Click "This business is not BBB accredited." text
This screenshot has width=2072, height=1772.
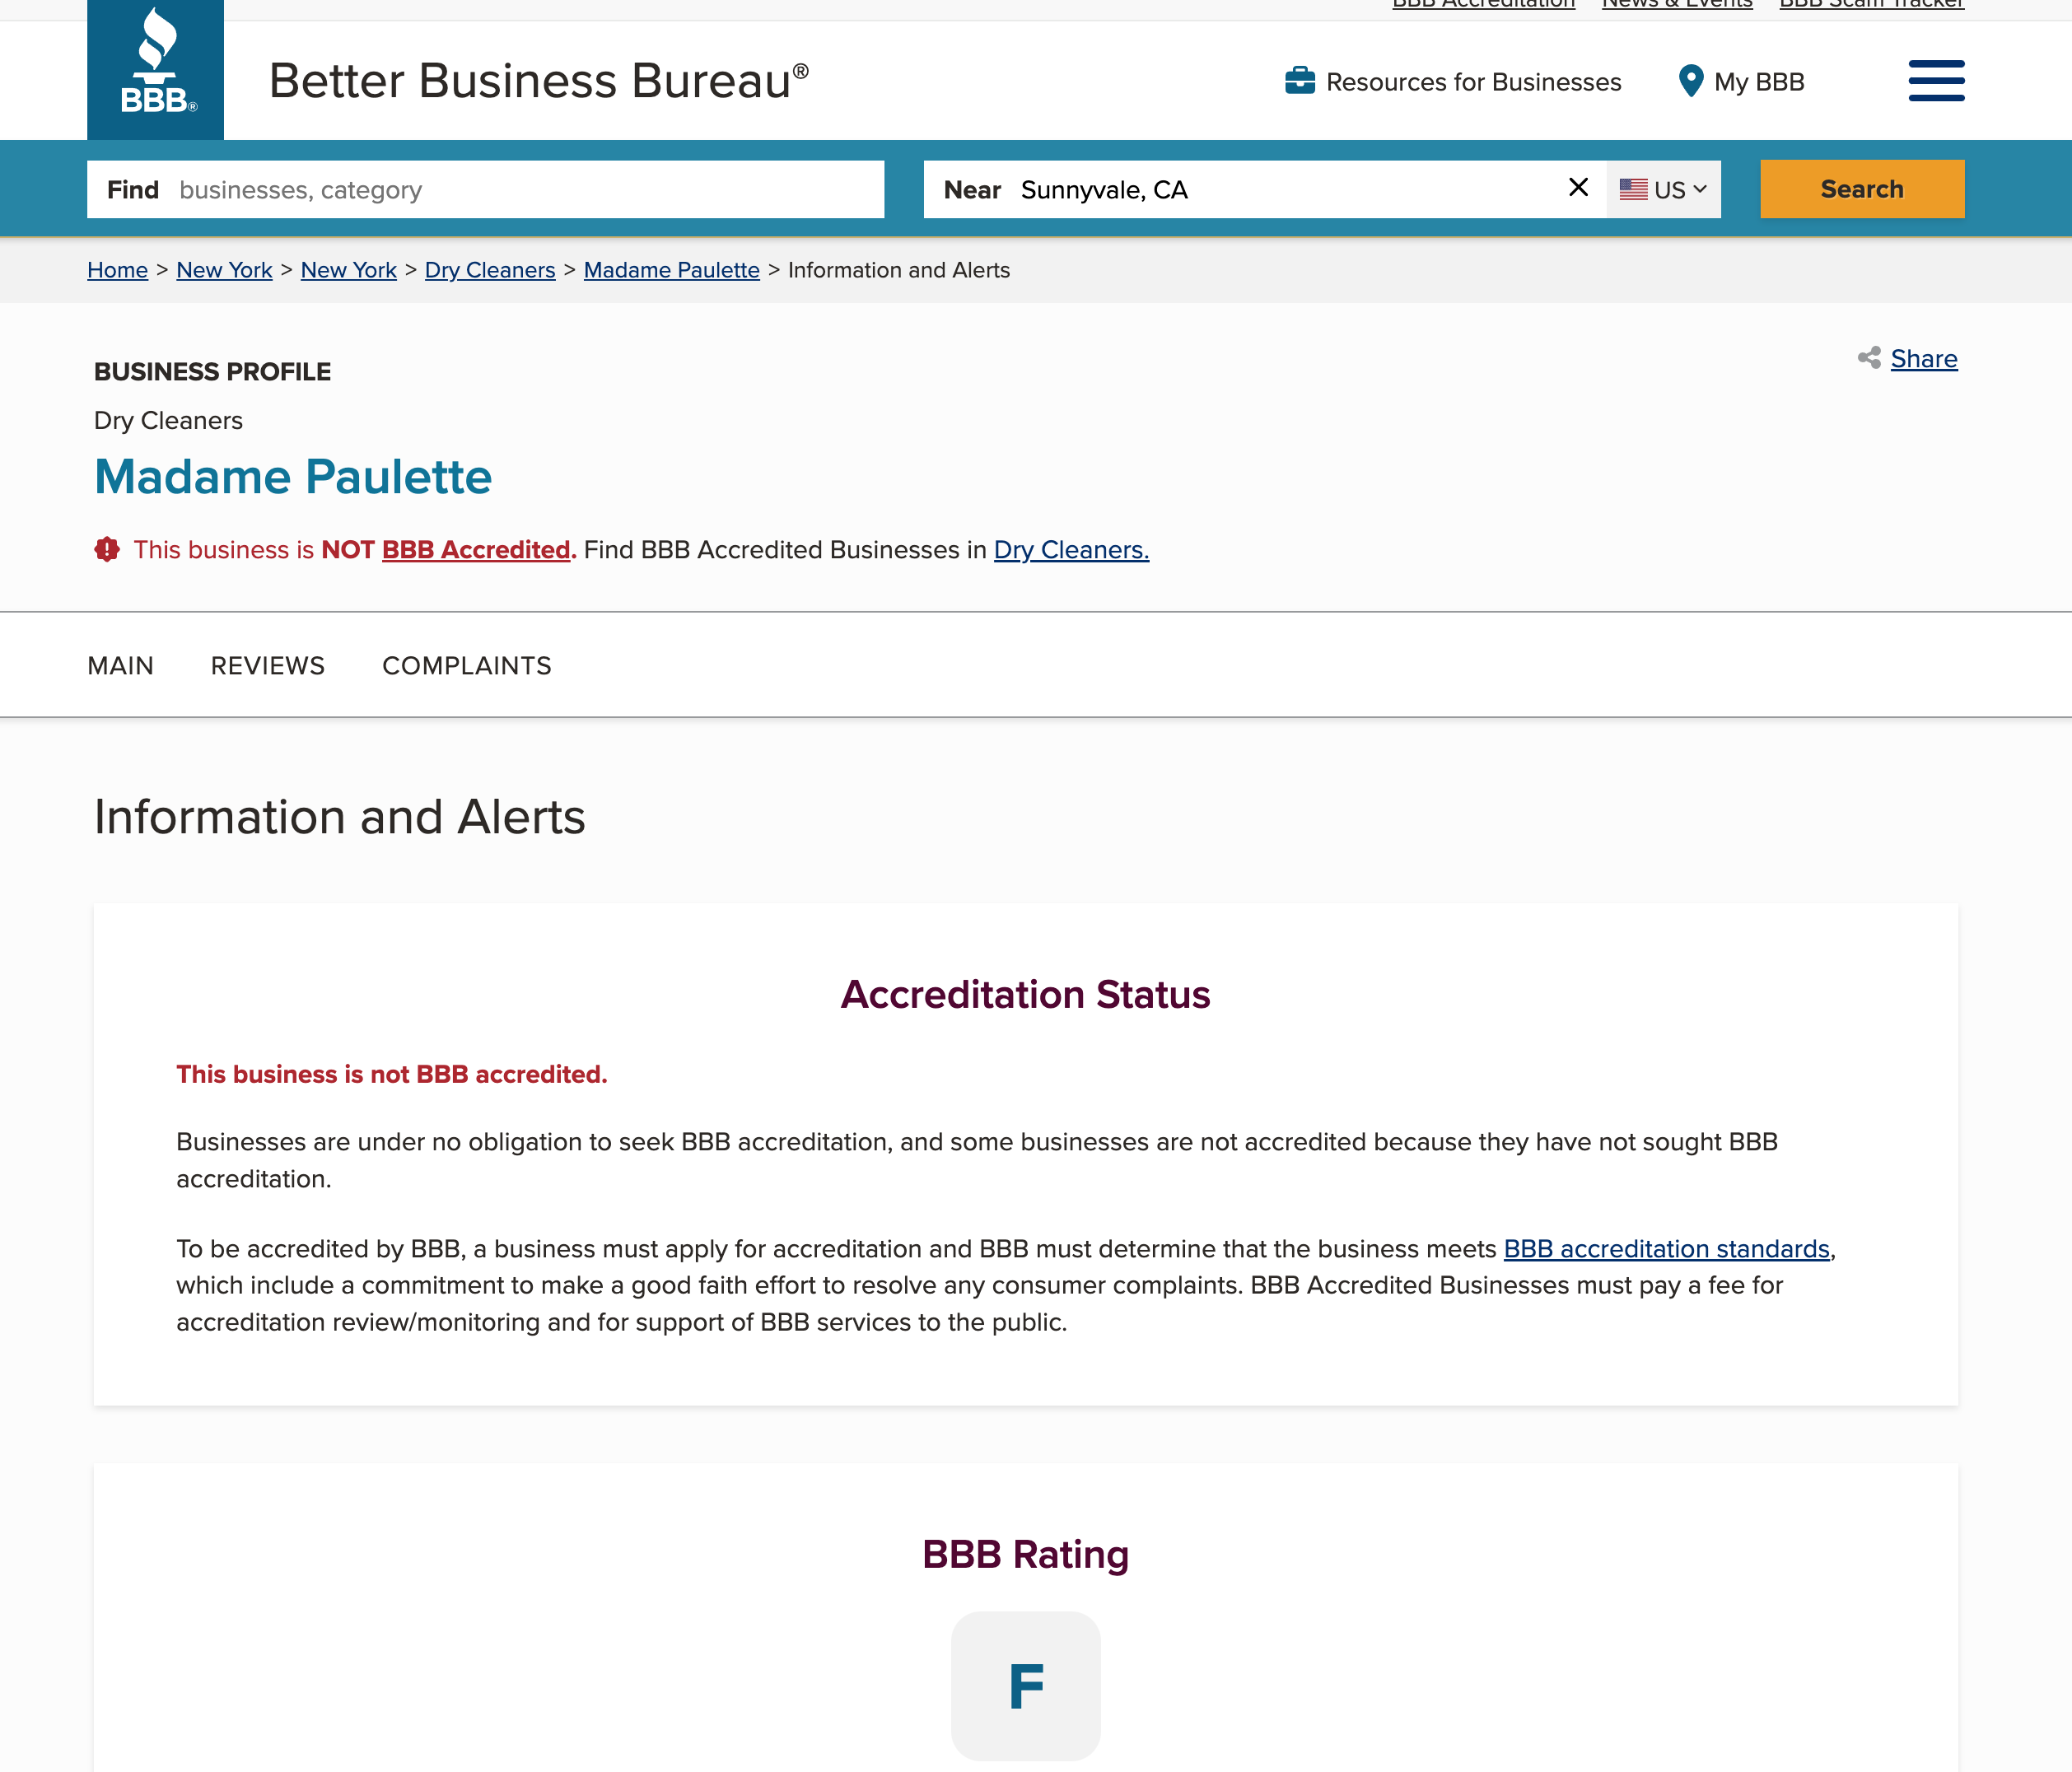[x=392, y=1074]
